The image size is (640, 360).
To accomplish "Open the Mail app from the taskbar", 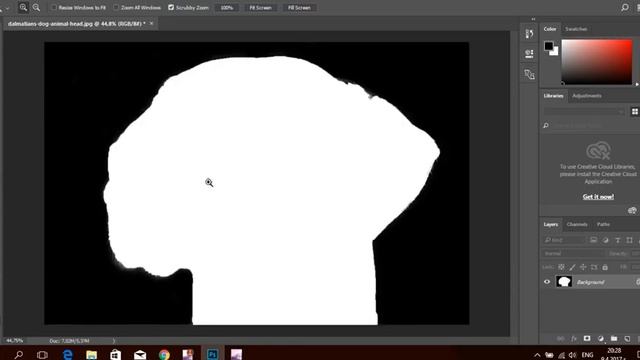I will 140,354.
